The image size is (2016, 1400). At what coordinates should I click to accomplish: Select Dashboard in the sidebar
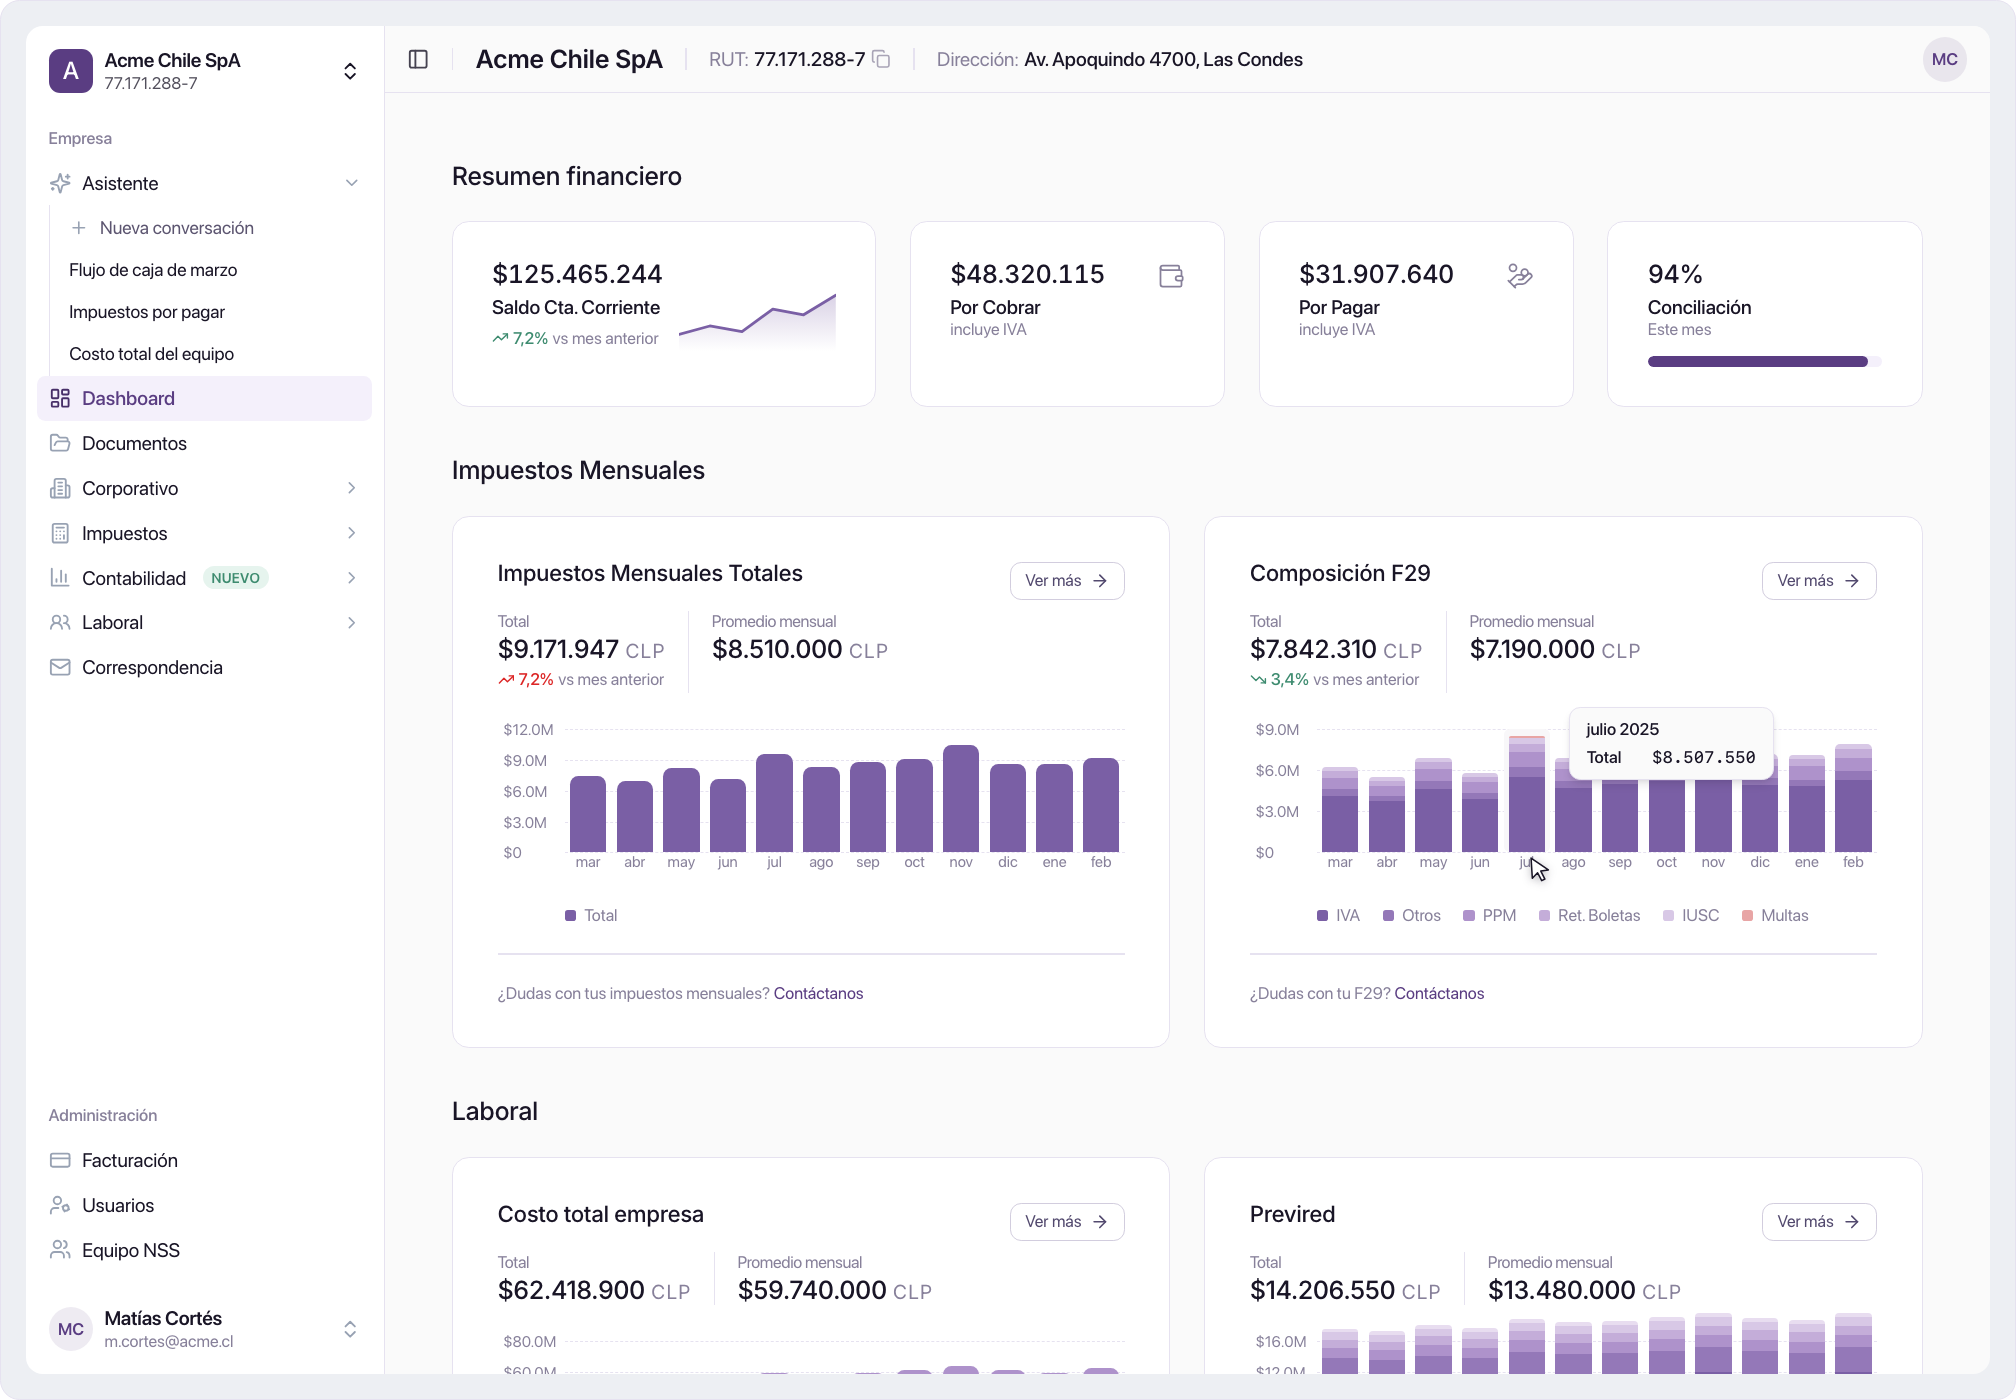click(204, 398)
